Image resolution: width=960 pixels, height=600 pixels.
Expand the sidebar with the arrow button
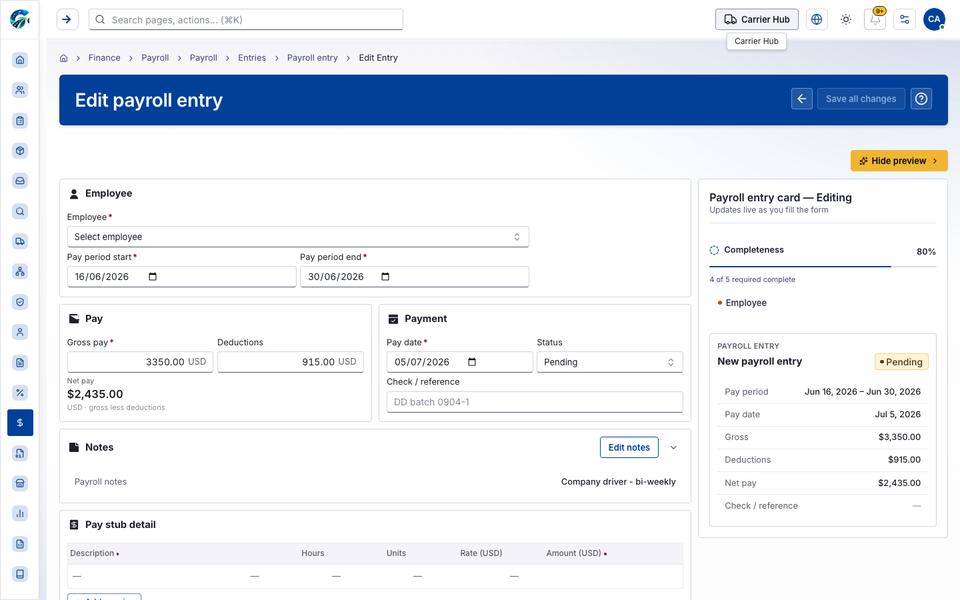(x=67, y=20)
